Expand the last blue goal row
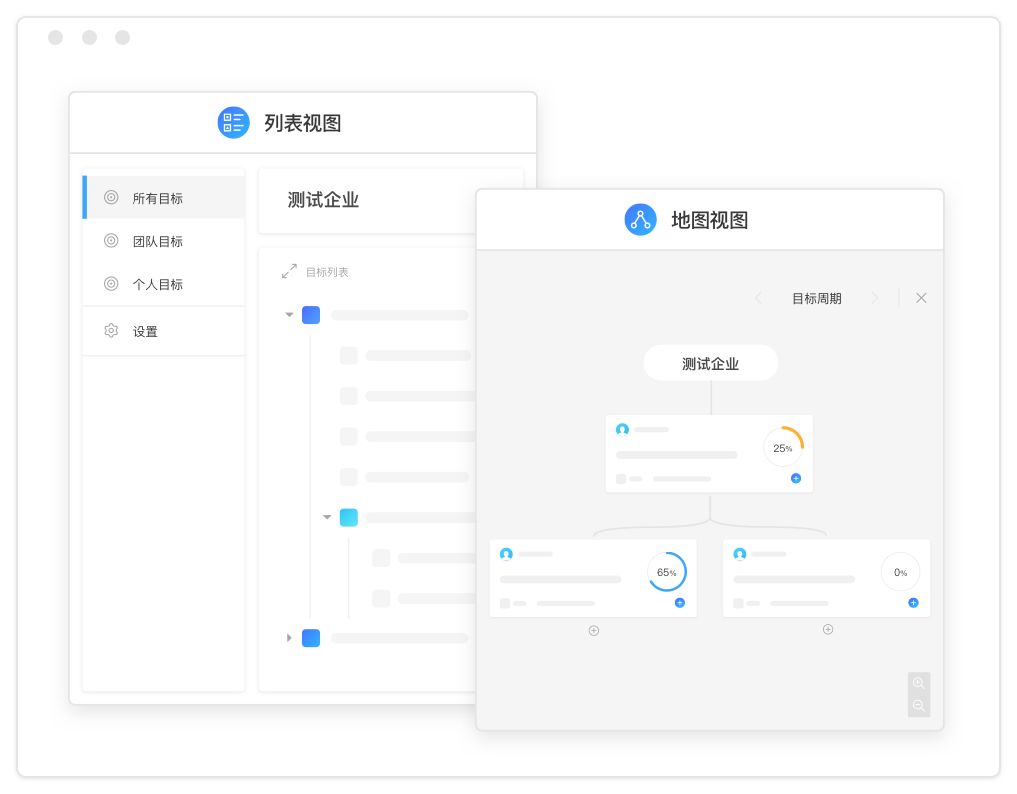Image resolution: width=1017 pixels, height=794 pixels. (x=289, y=638)
